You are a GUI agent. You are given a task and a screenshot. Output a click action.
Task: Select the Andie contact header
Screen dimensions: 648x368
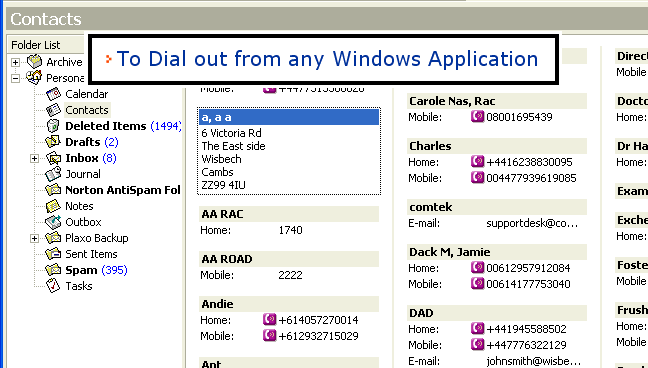tap(289, 304)
